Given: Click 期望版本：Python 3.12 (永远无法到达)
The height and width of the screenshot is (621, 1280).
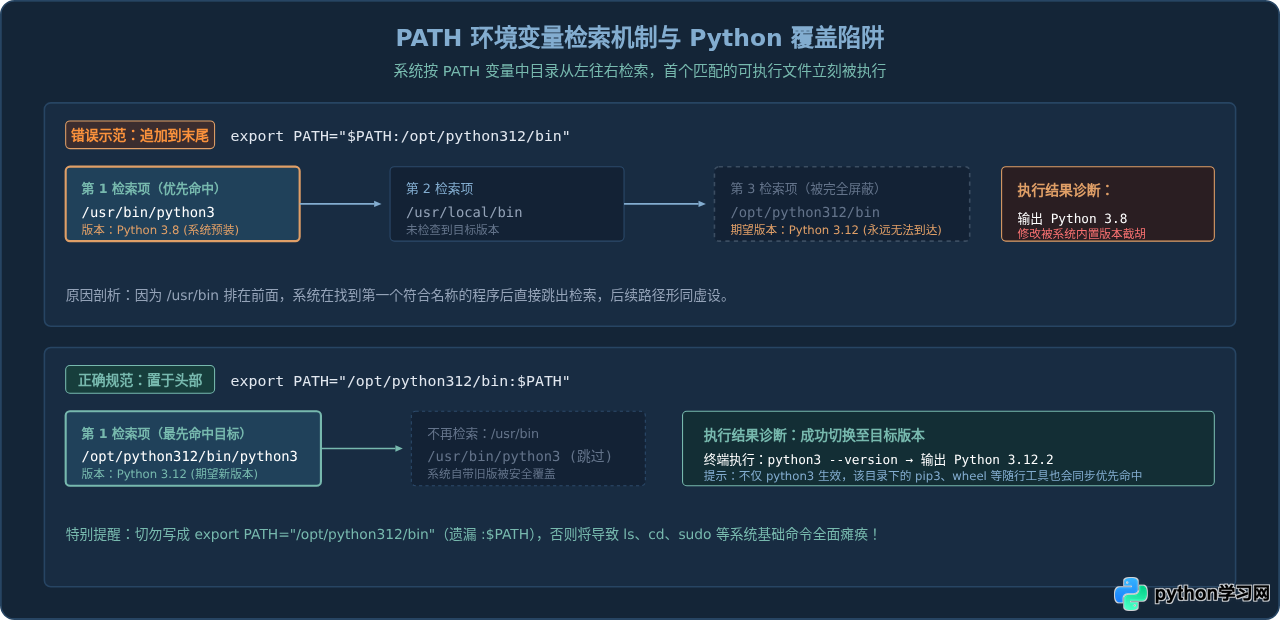Looking at the screenshot, I should click(835, 230).
